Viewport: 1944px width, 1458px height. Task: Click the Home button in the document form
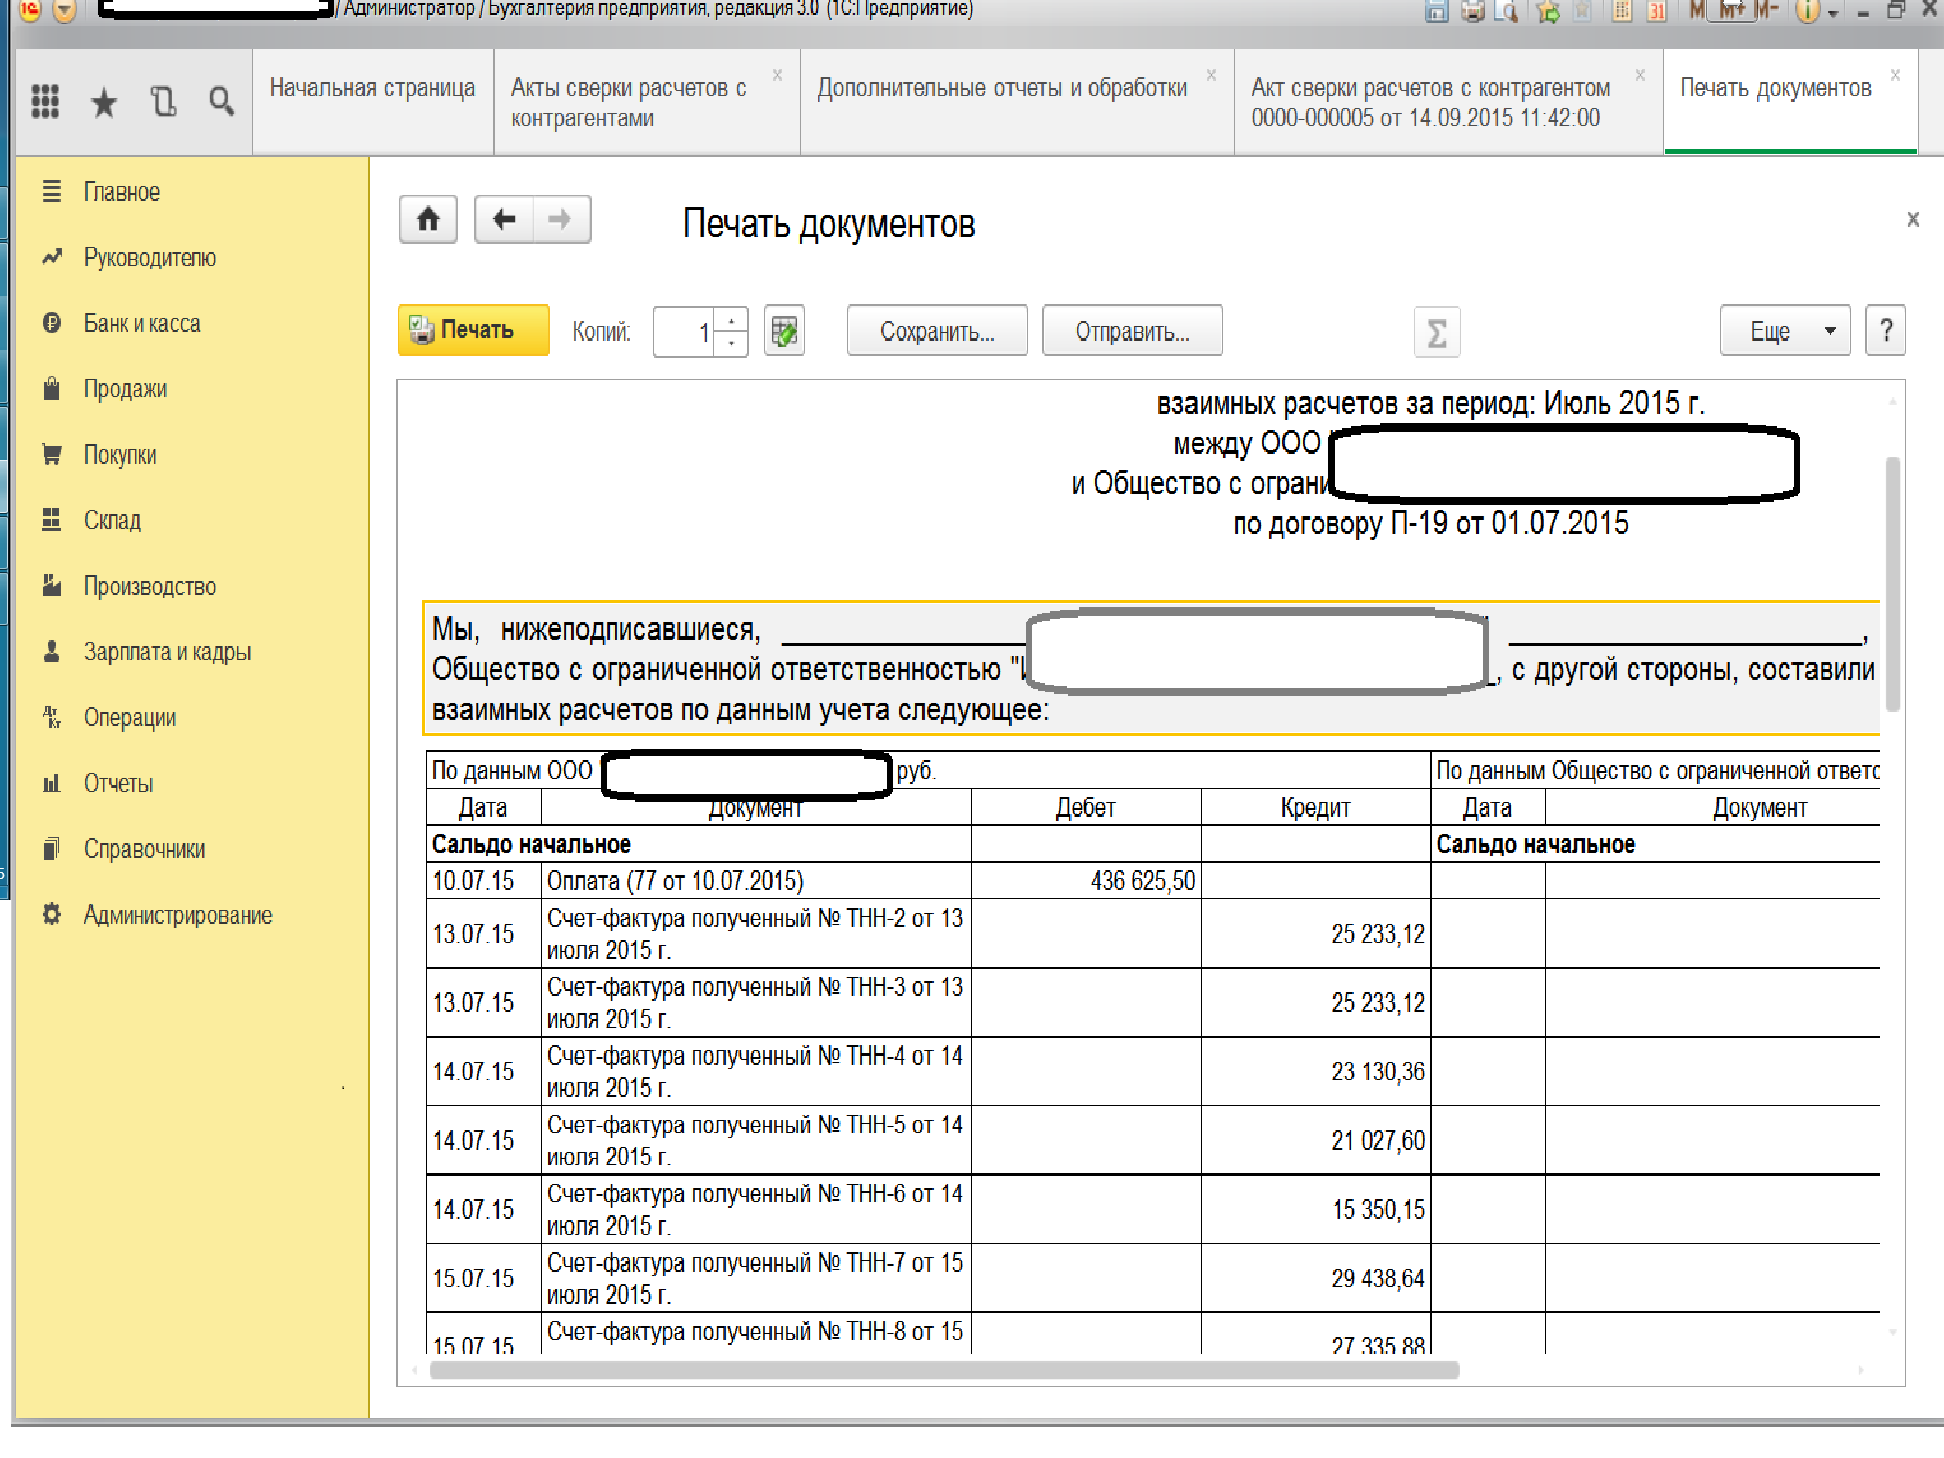428,219
